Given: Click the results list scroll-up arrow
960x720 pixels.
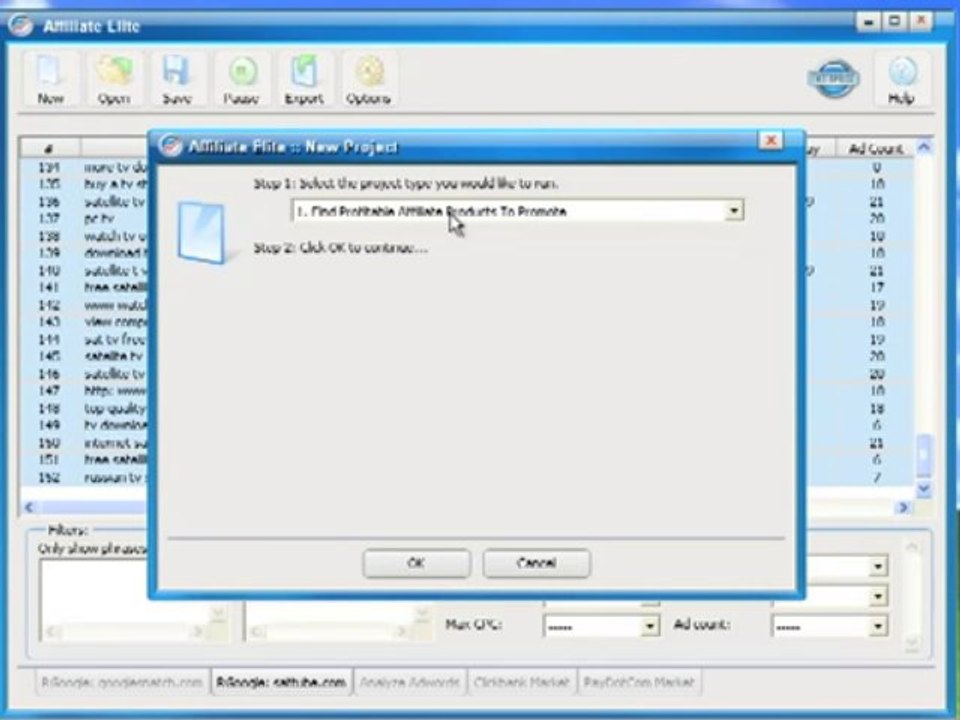Looking at the screenshot, I should tap(924, 148).
